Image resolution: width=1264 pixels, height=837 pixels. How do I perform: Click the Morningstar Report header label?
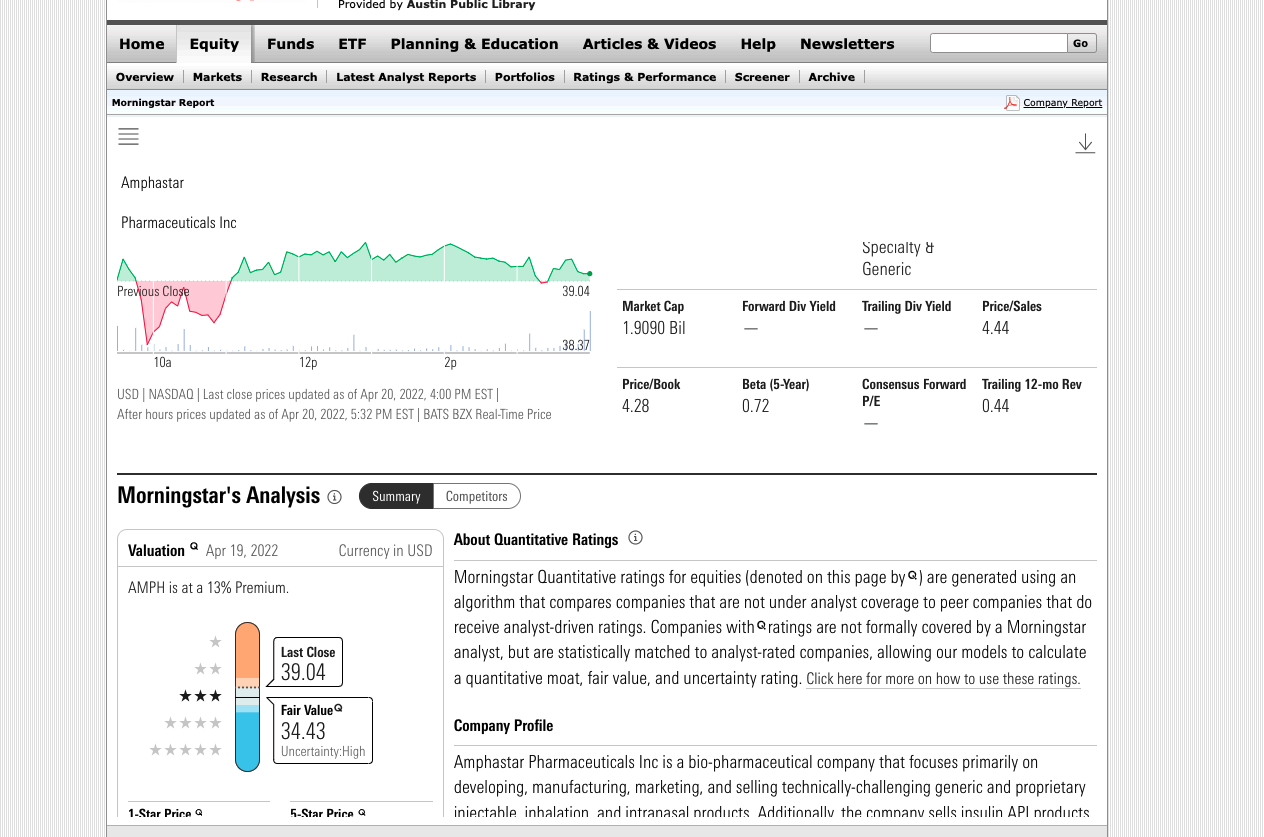coord(163,102)
